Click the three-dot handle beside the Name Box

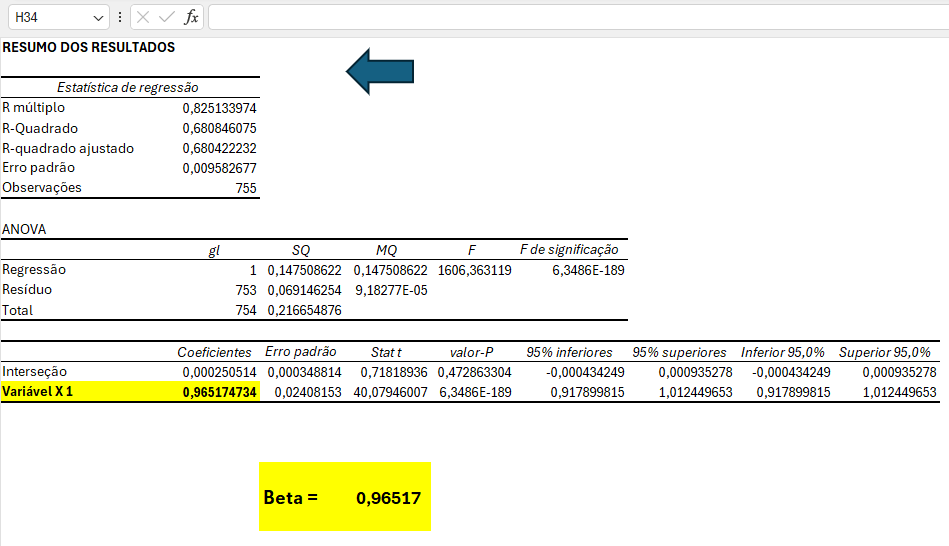point(120,18)
